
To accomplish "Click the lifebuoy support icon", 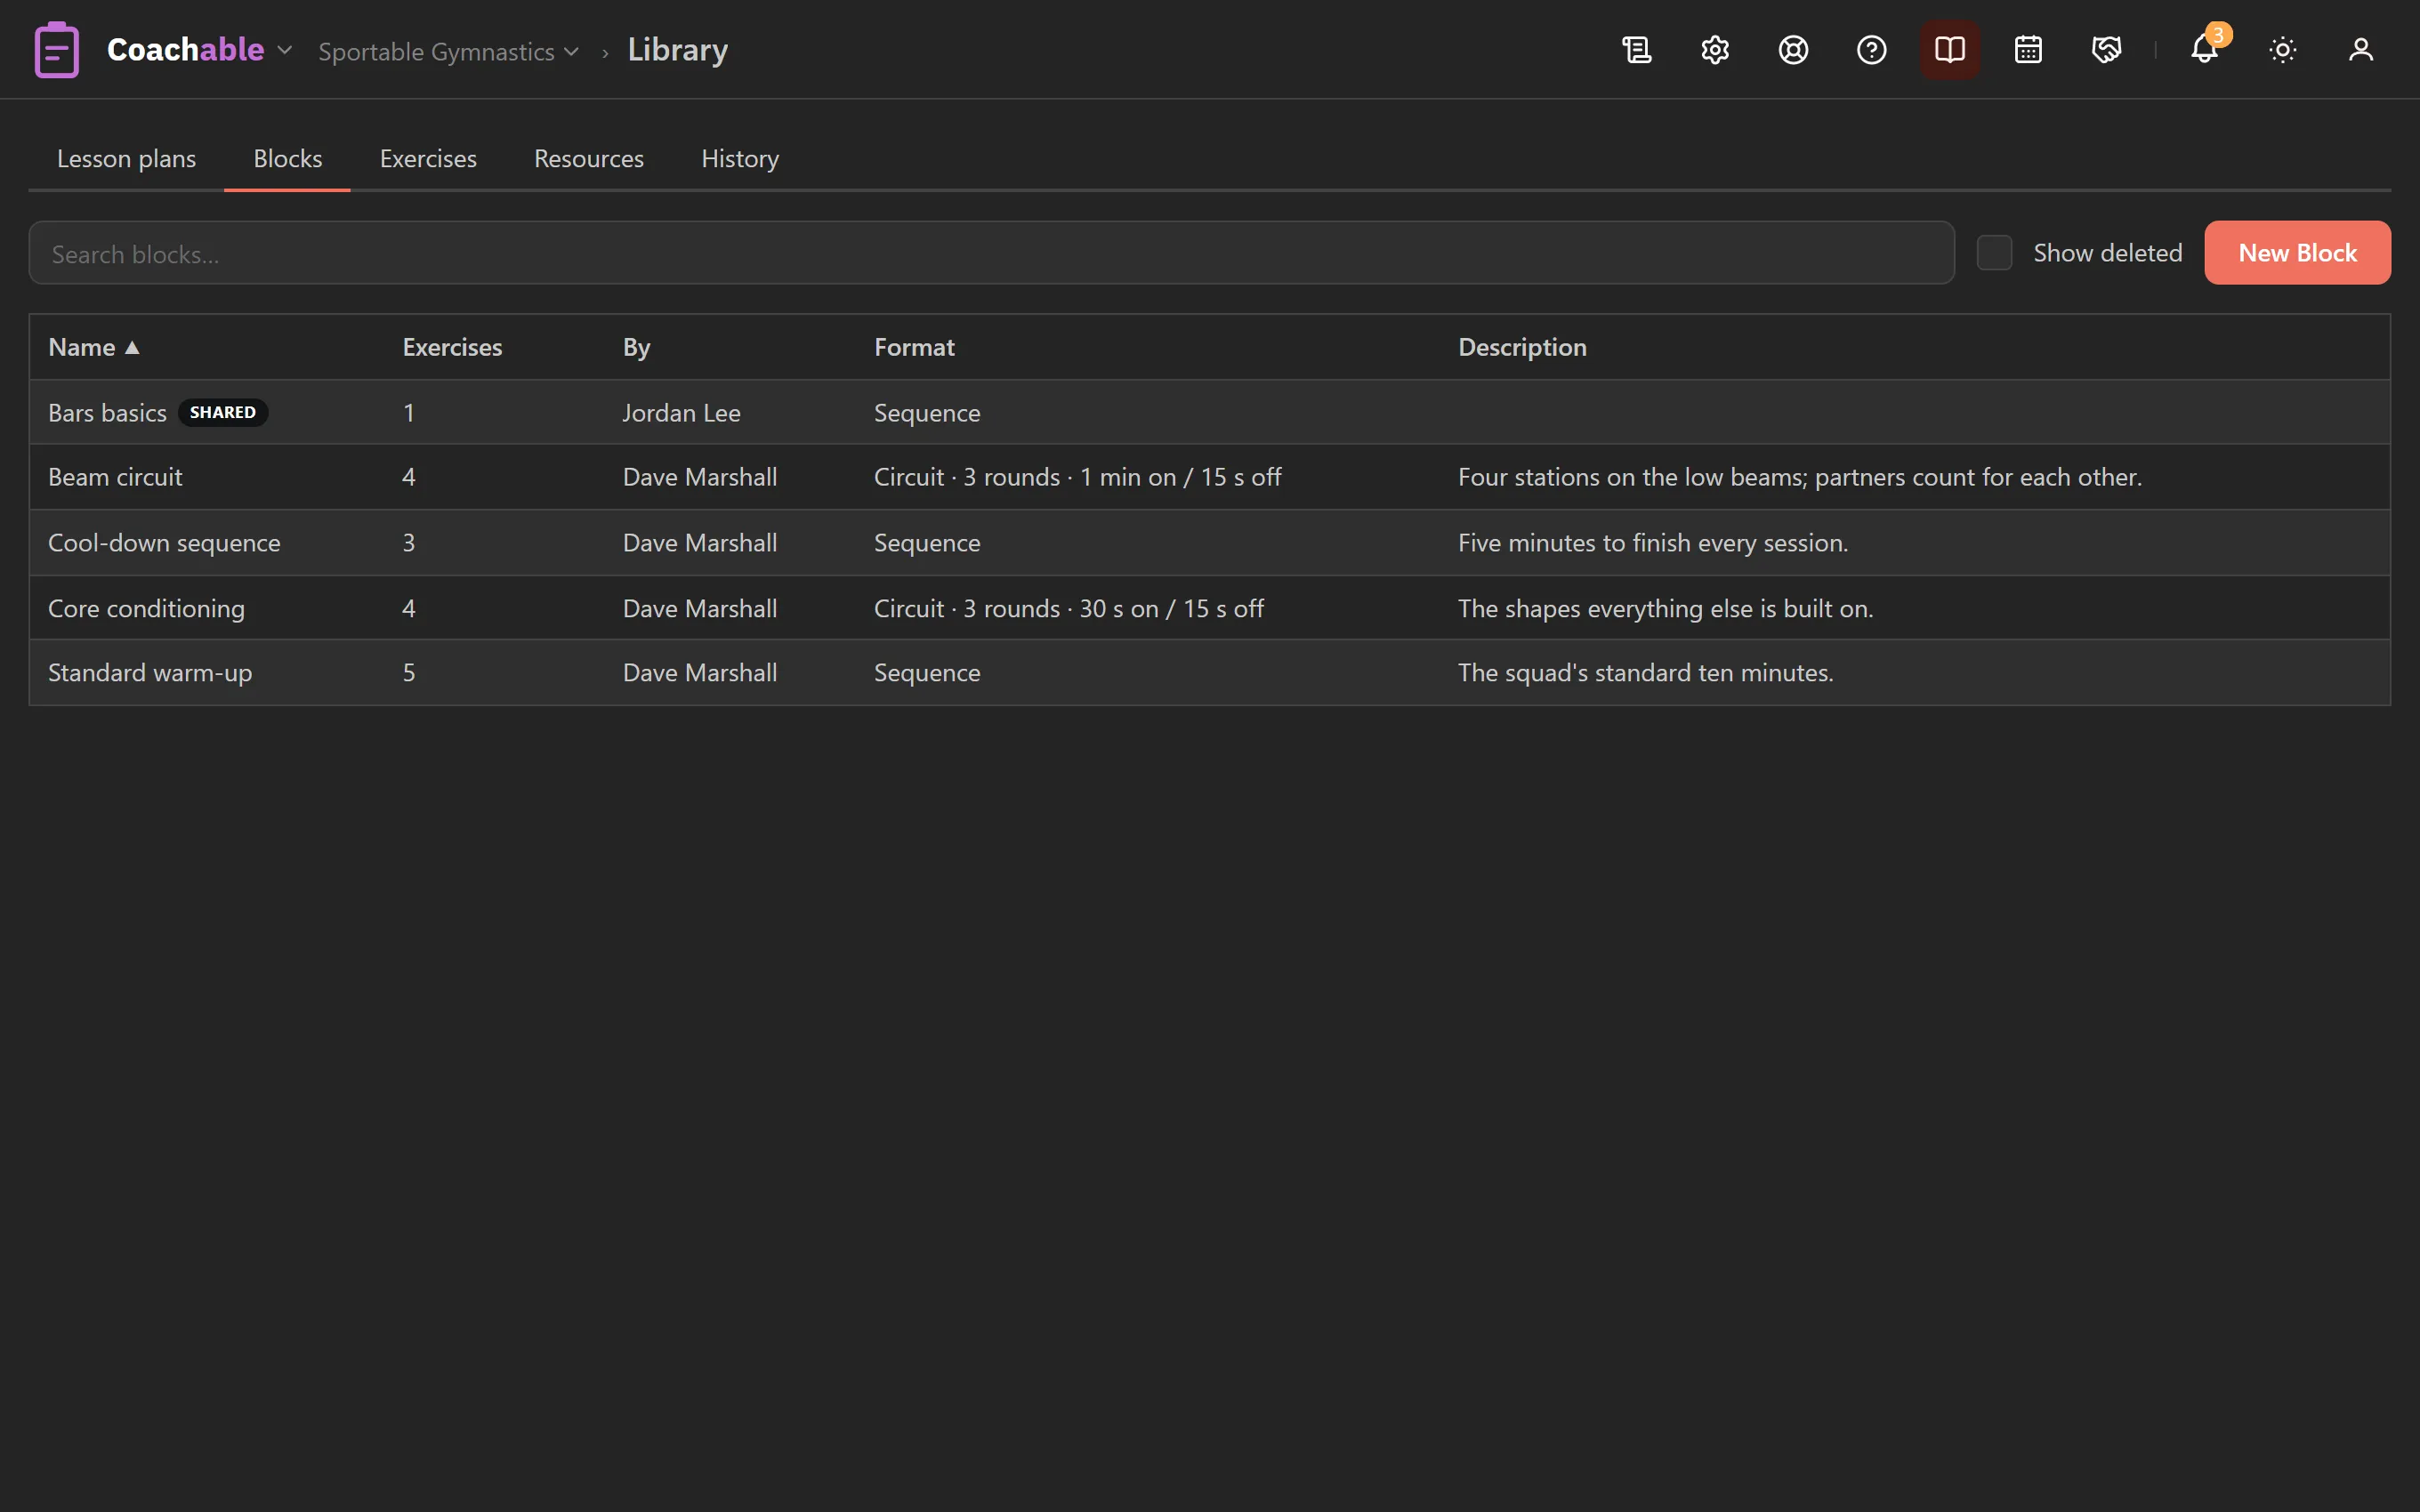I will (1793, 49).
